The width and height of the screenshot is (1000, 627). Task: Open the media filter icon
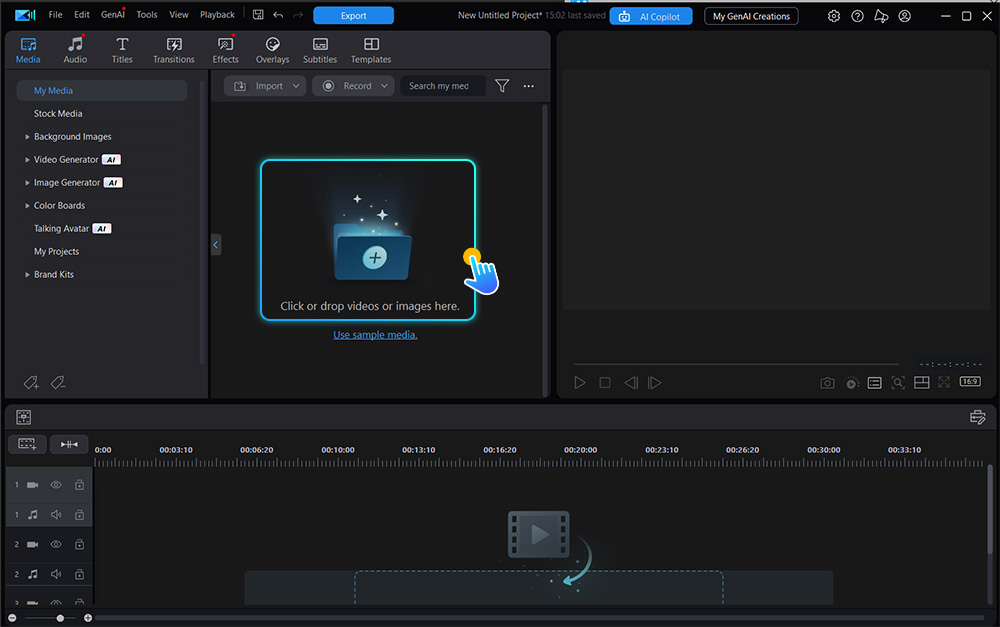[x=501, y=85]
